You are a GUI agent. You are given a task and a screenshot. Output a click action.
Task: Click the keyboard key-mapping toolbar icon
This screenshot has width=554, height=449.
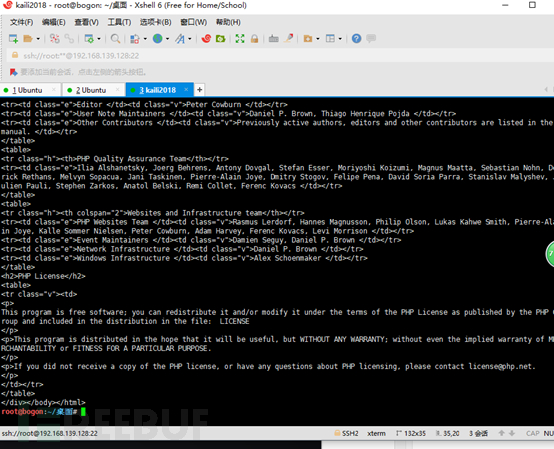(273, 39)
